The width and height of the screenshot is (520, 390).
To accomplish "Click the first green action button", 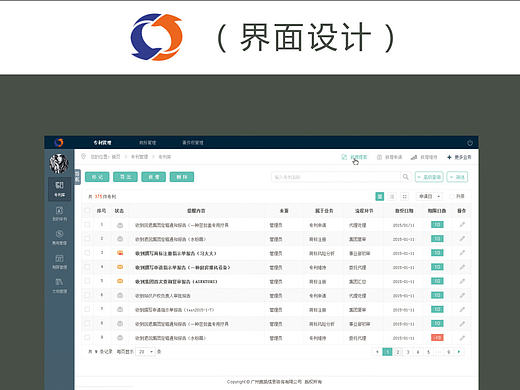I will tap(97, 177).
